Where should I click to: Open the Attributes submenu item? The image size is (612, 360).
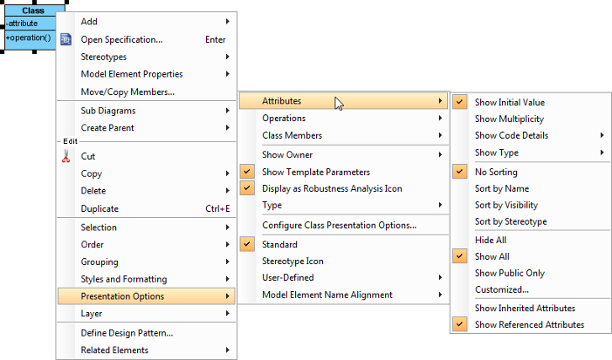[x=343, y=101]
